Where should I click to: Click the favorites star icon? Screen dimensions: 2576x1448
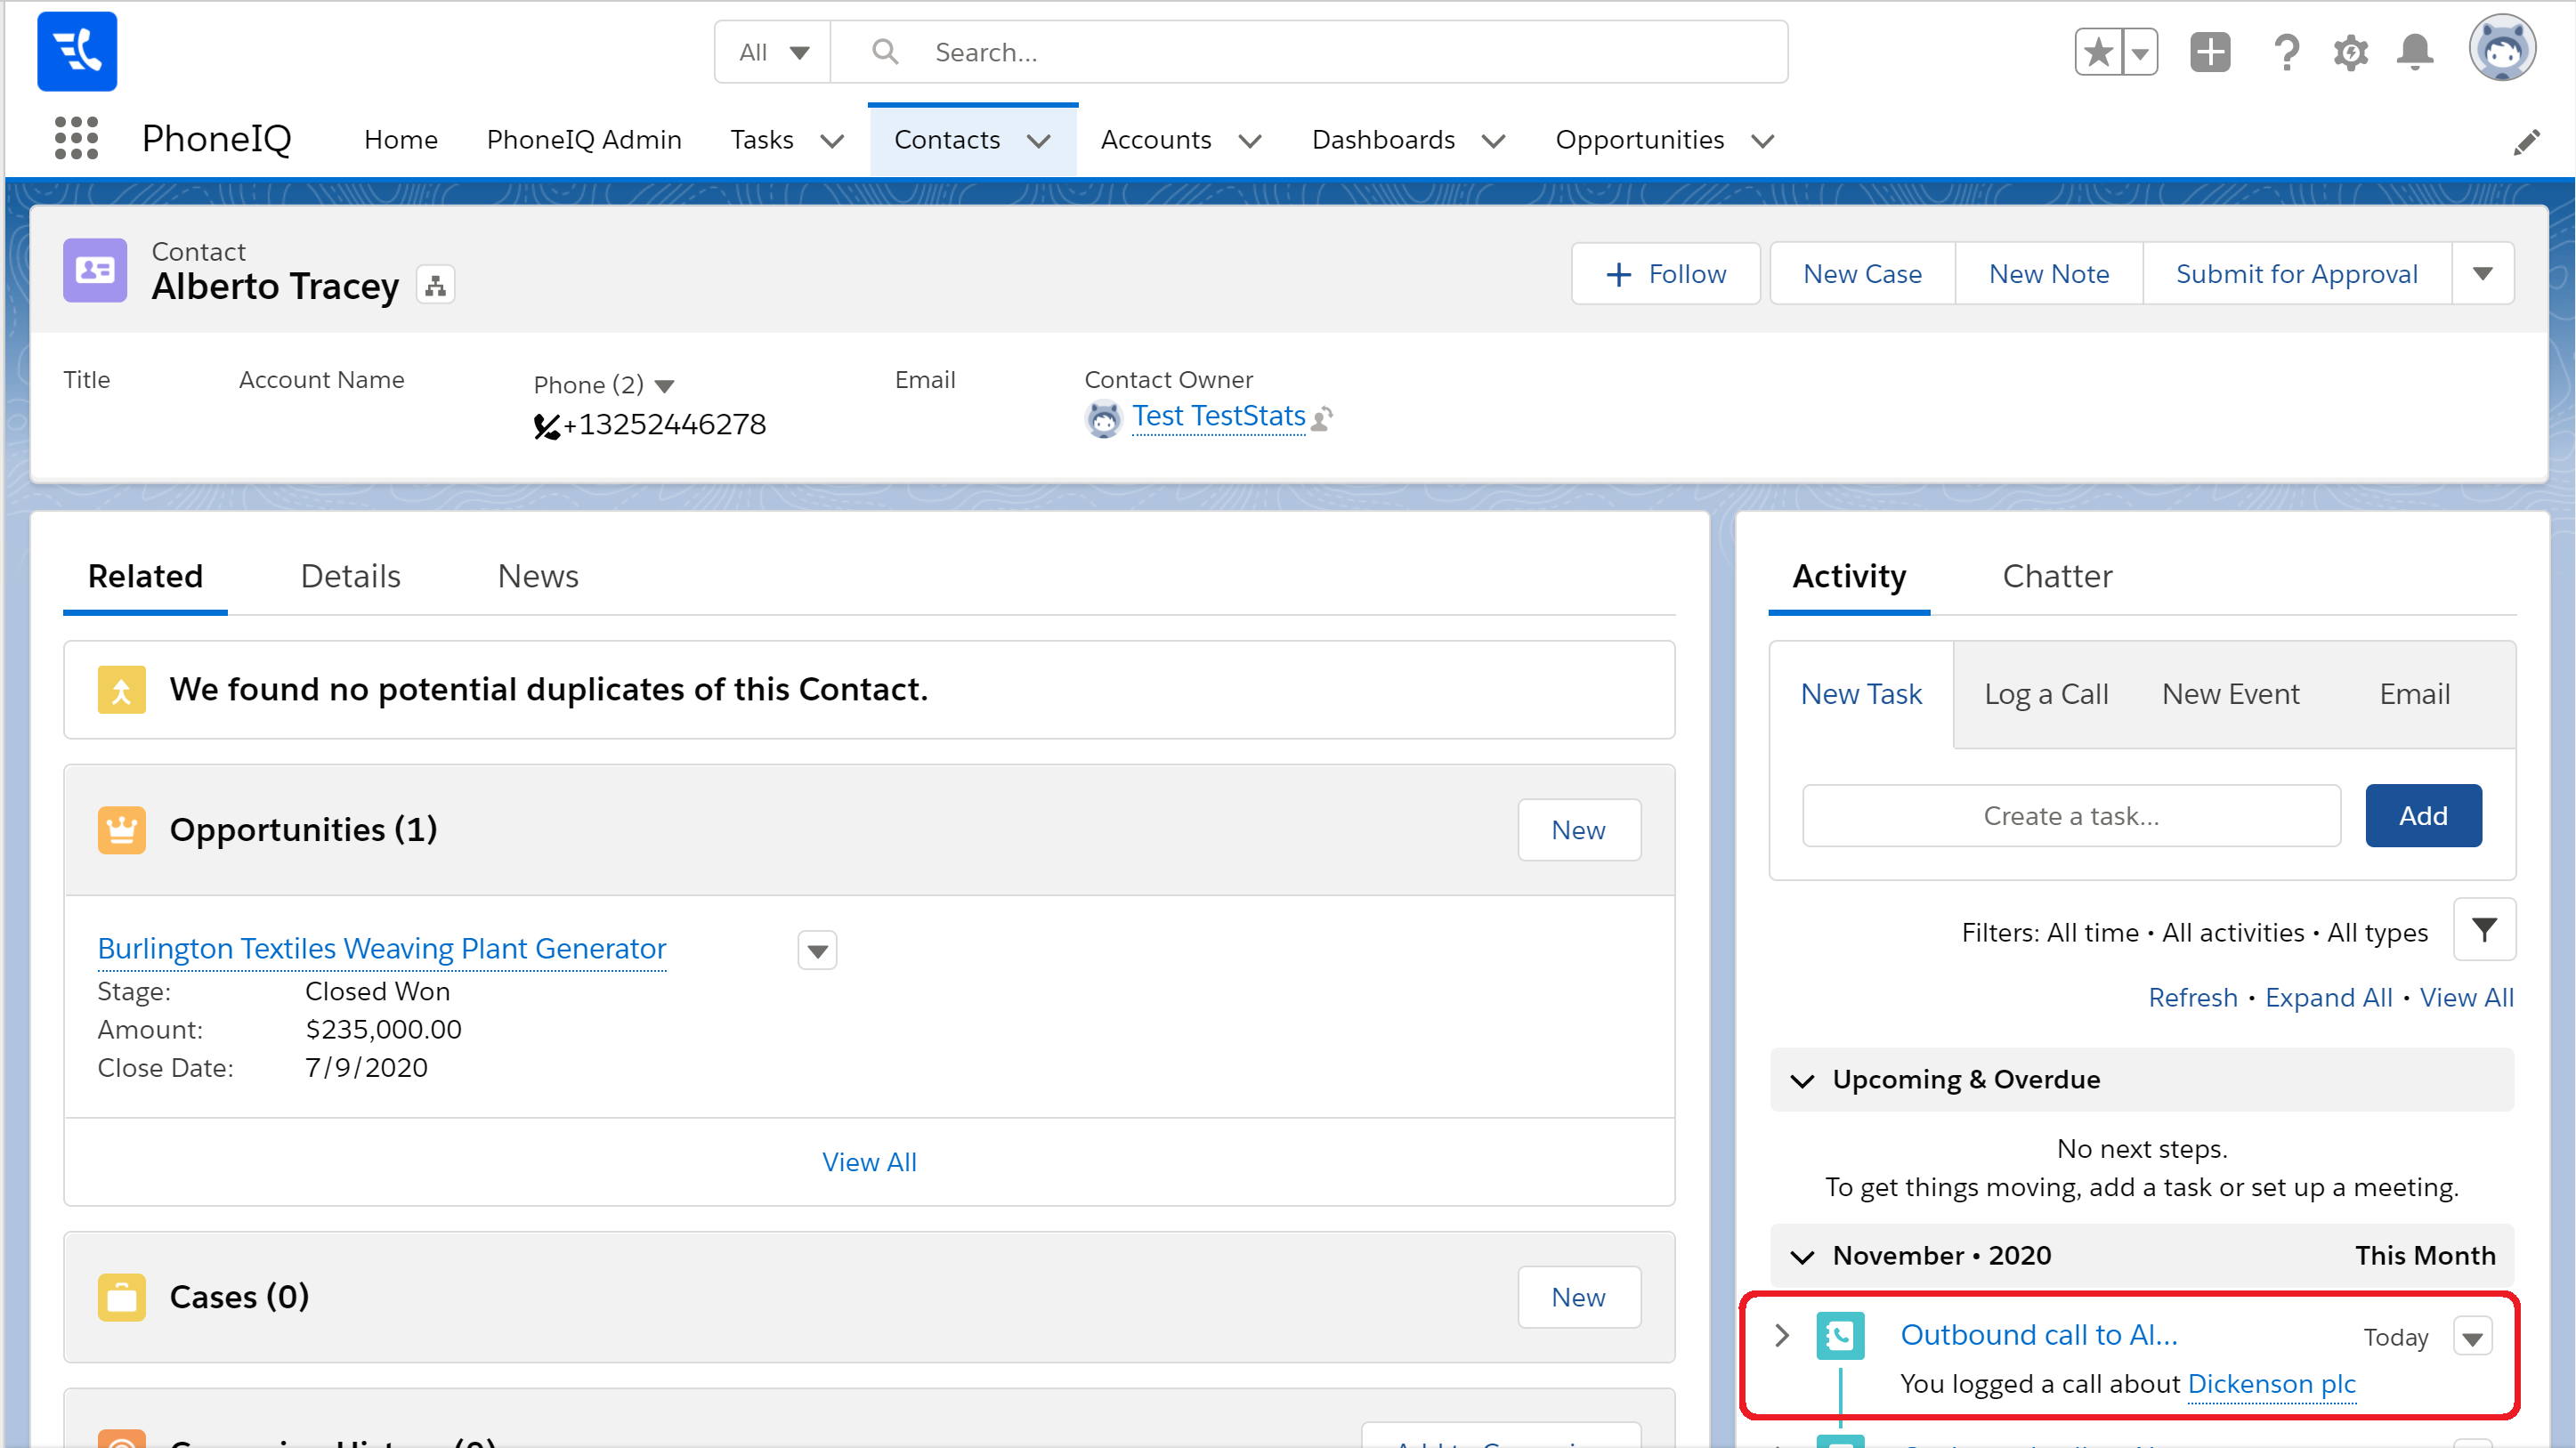2099,52
